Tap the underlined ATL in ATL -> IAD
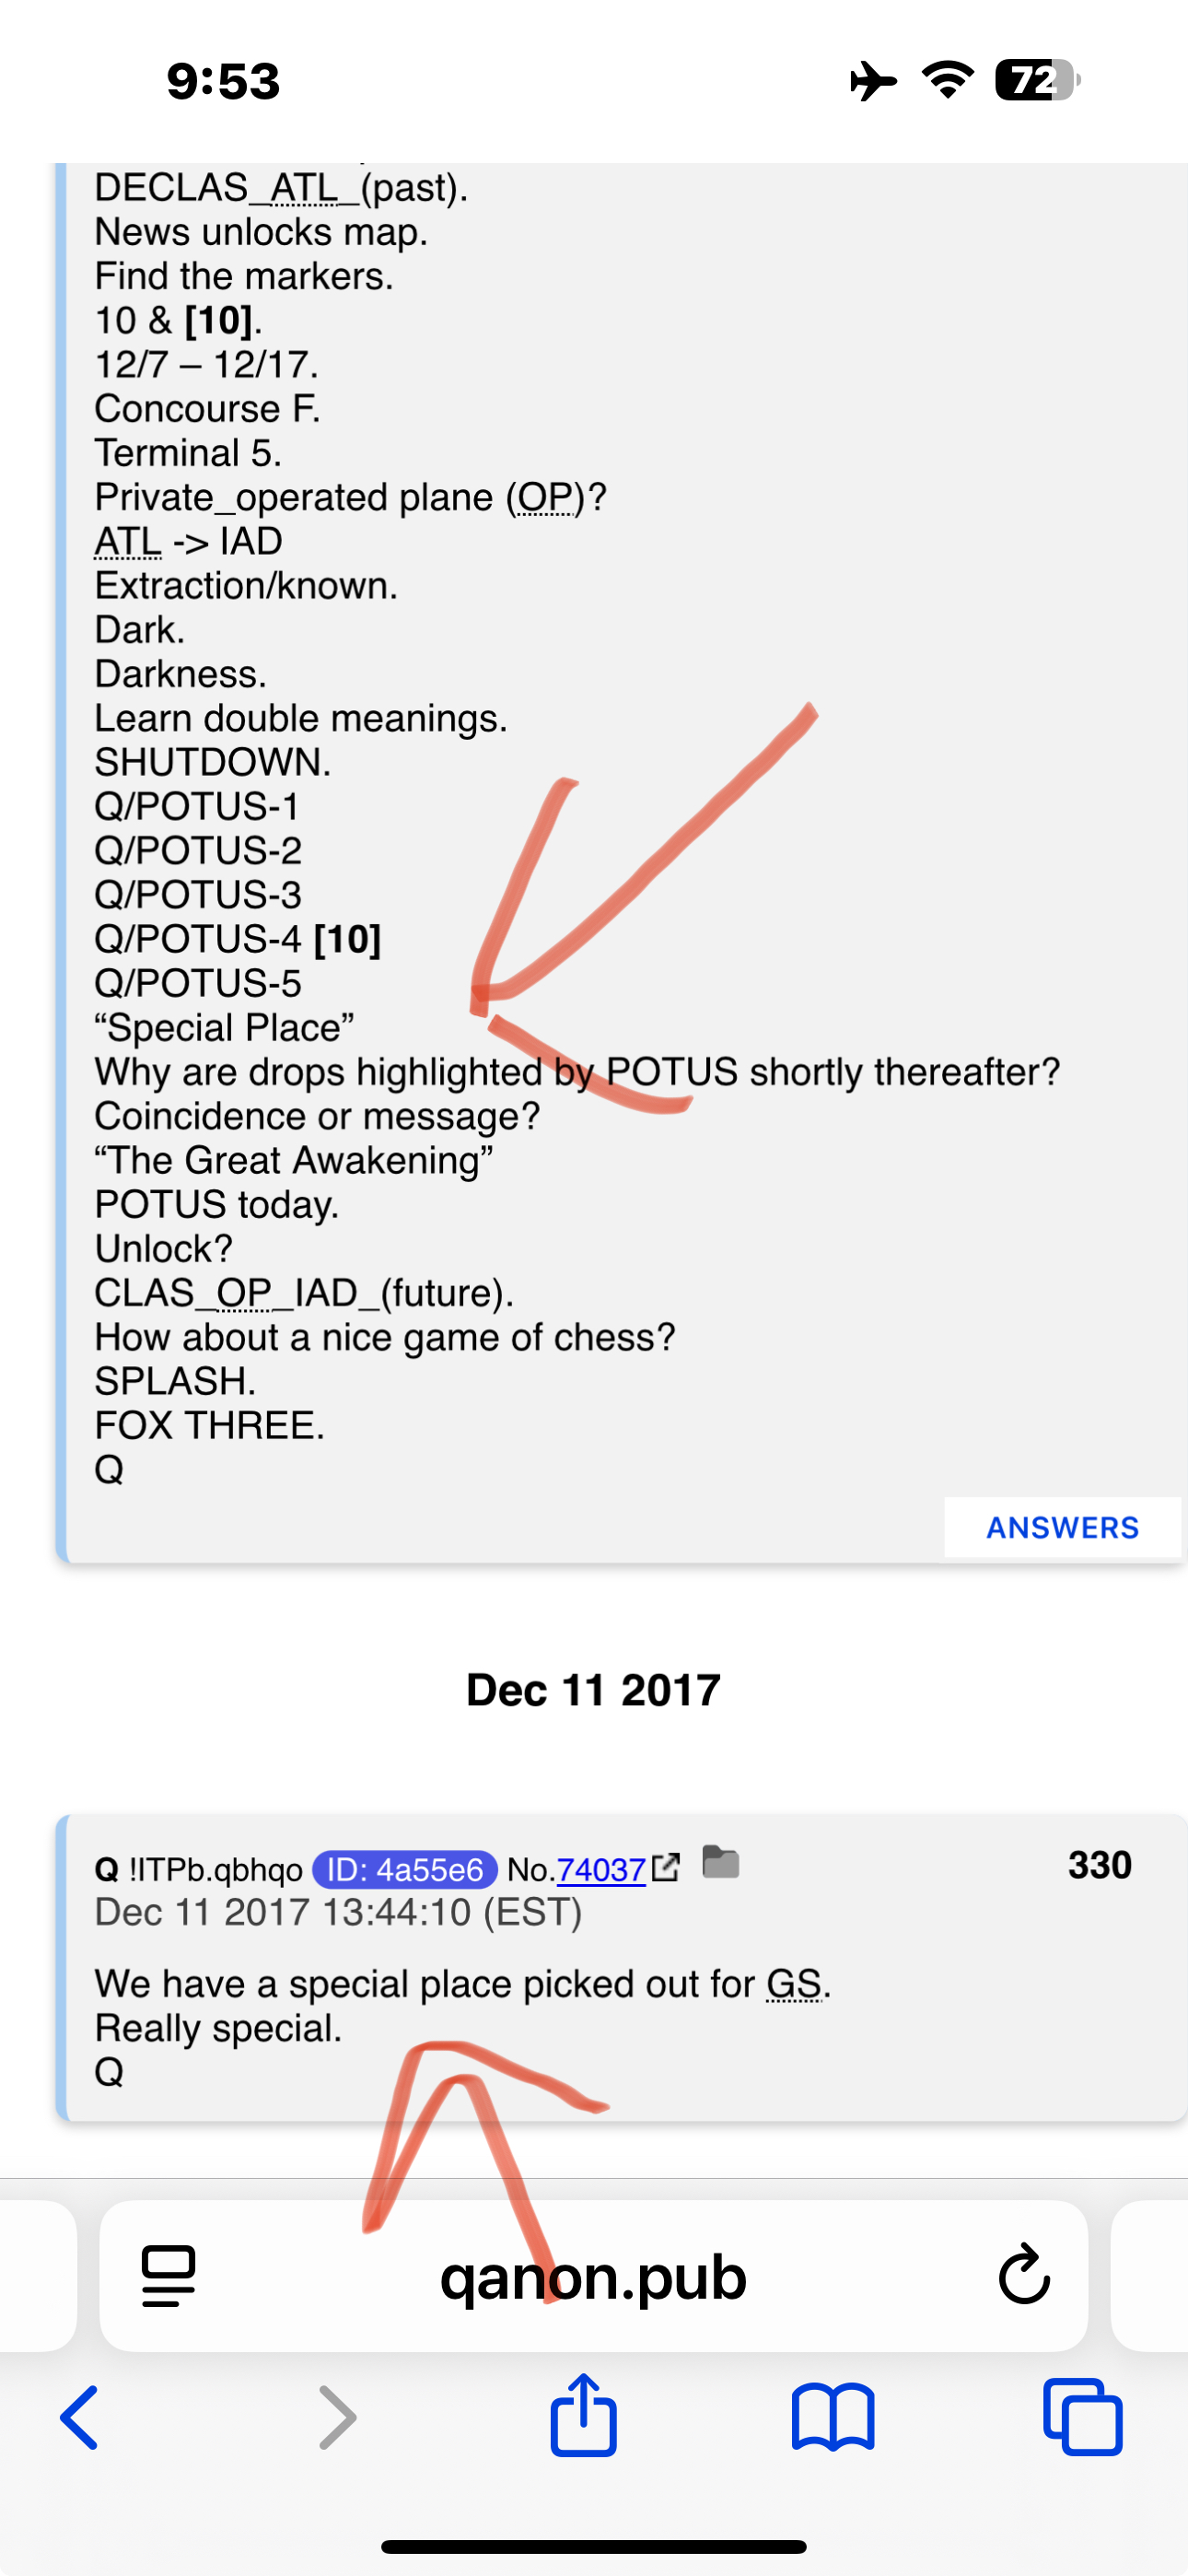Viewport: 1188px width, 2576px height. [x=127, y=541]
